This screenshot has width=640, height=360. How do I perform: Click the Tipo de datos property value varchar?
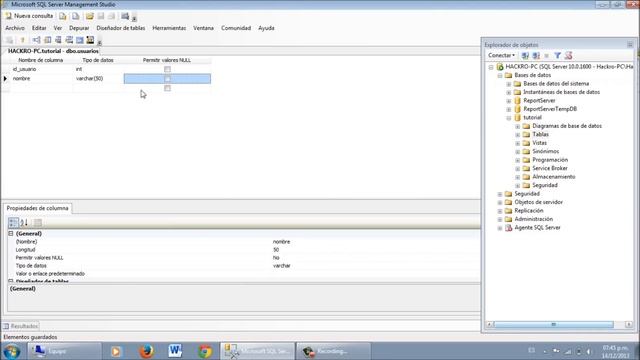[282, 266]
